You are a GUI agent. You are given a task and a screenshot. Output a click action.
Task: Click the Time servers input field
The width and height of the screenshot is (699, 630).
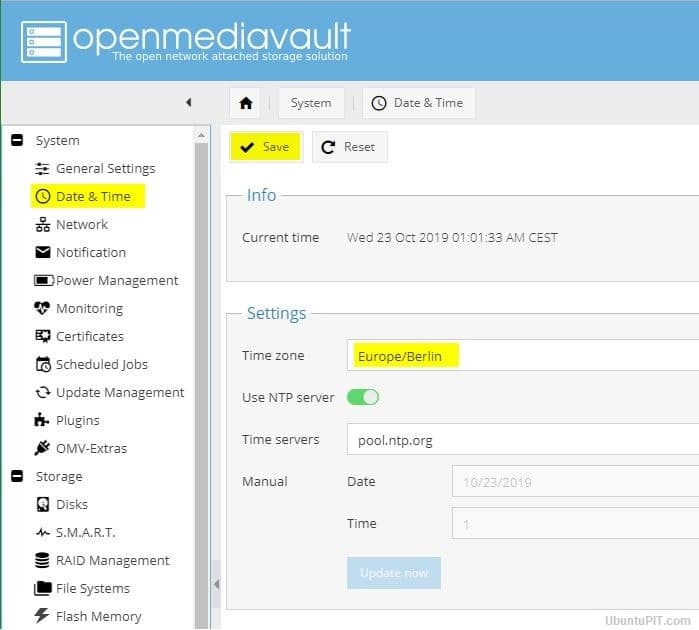(522, 439)
